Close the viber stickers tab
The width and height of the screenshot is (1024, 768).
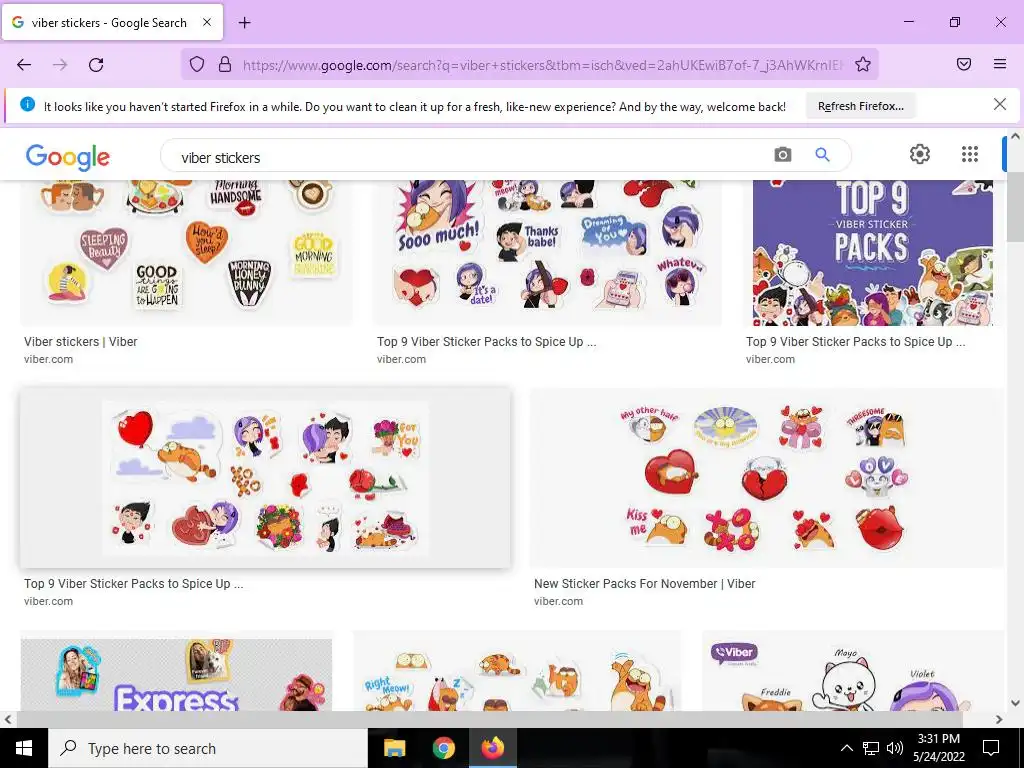click(x=206, y=22)
